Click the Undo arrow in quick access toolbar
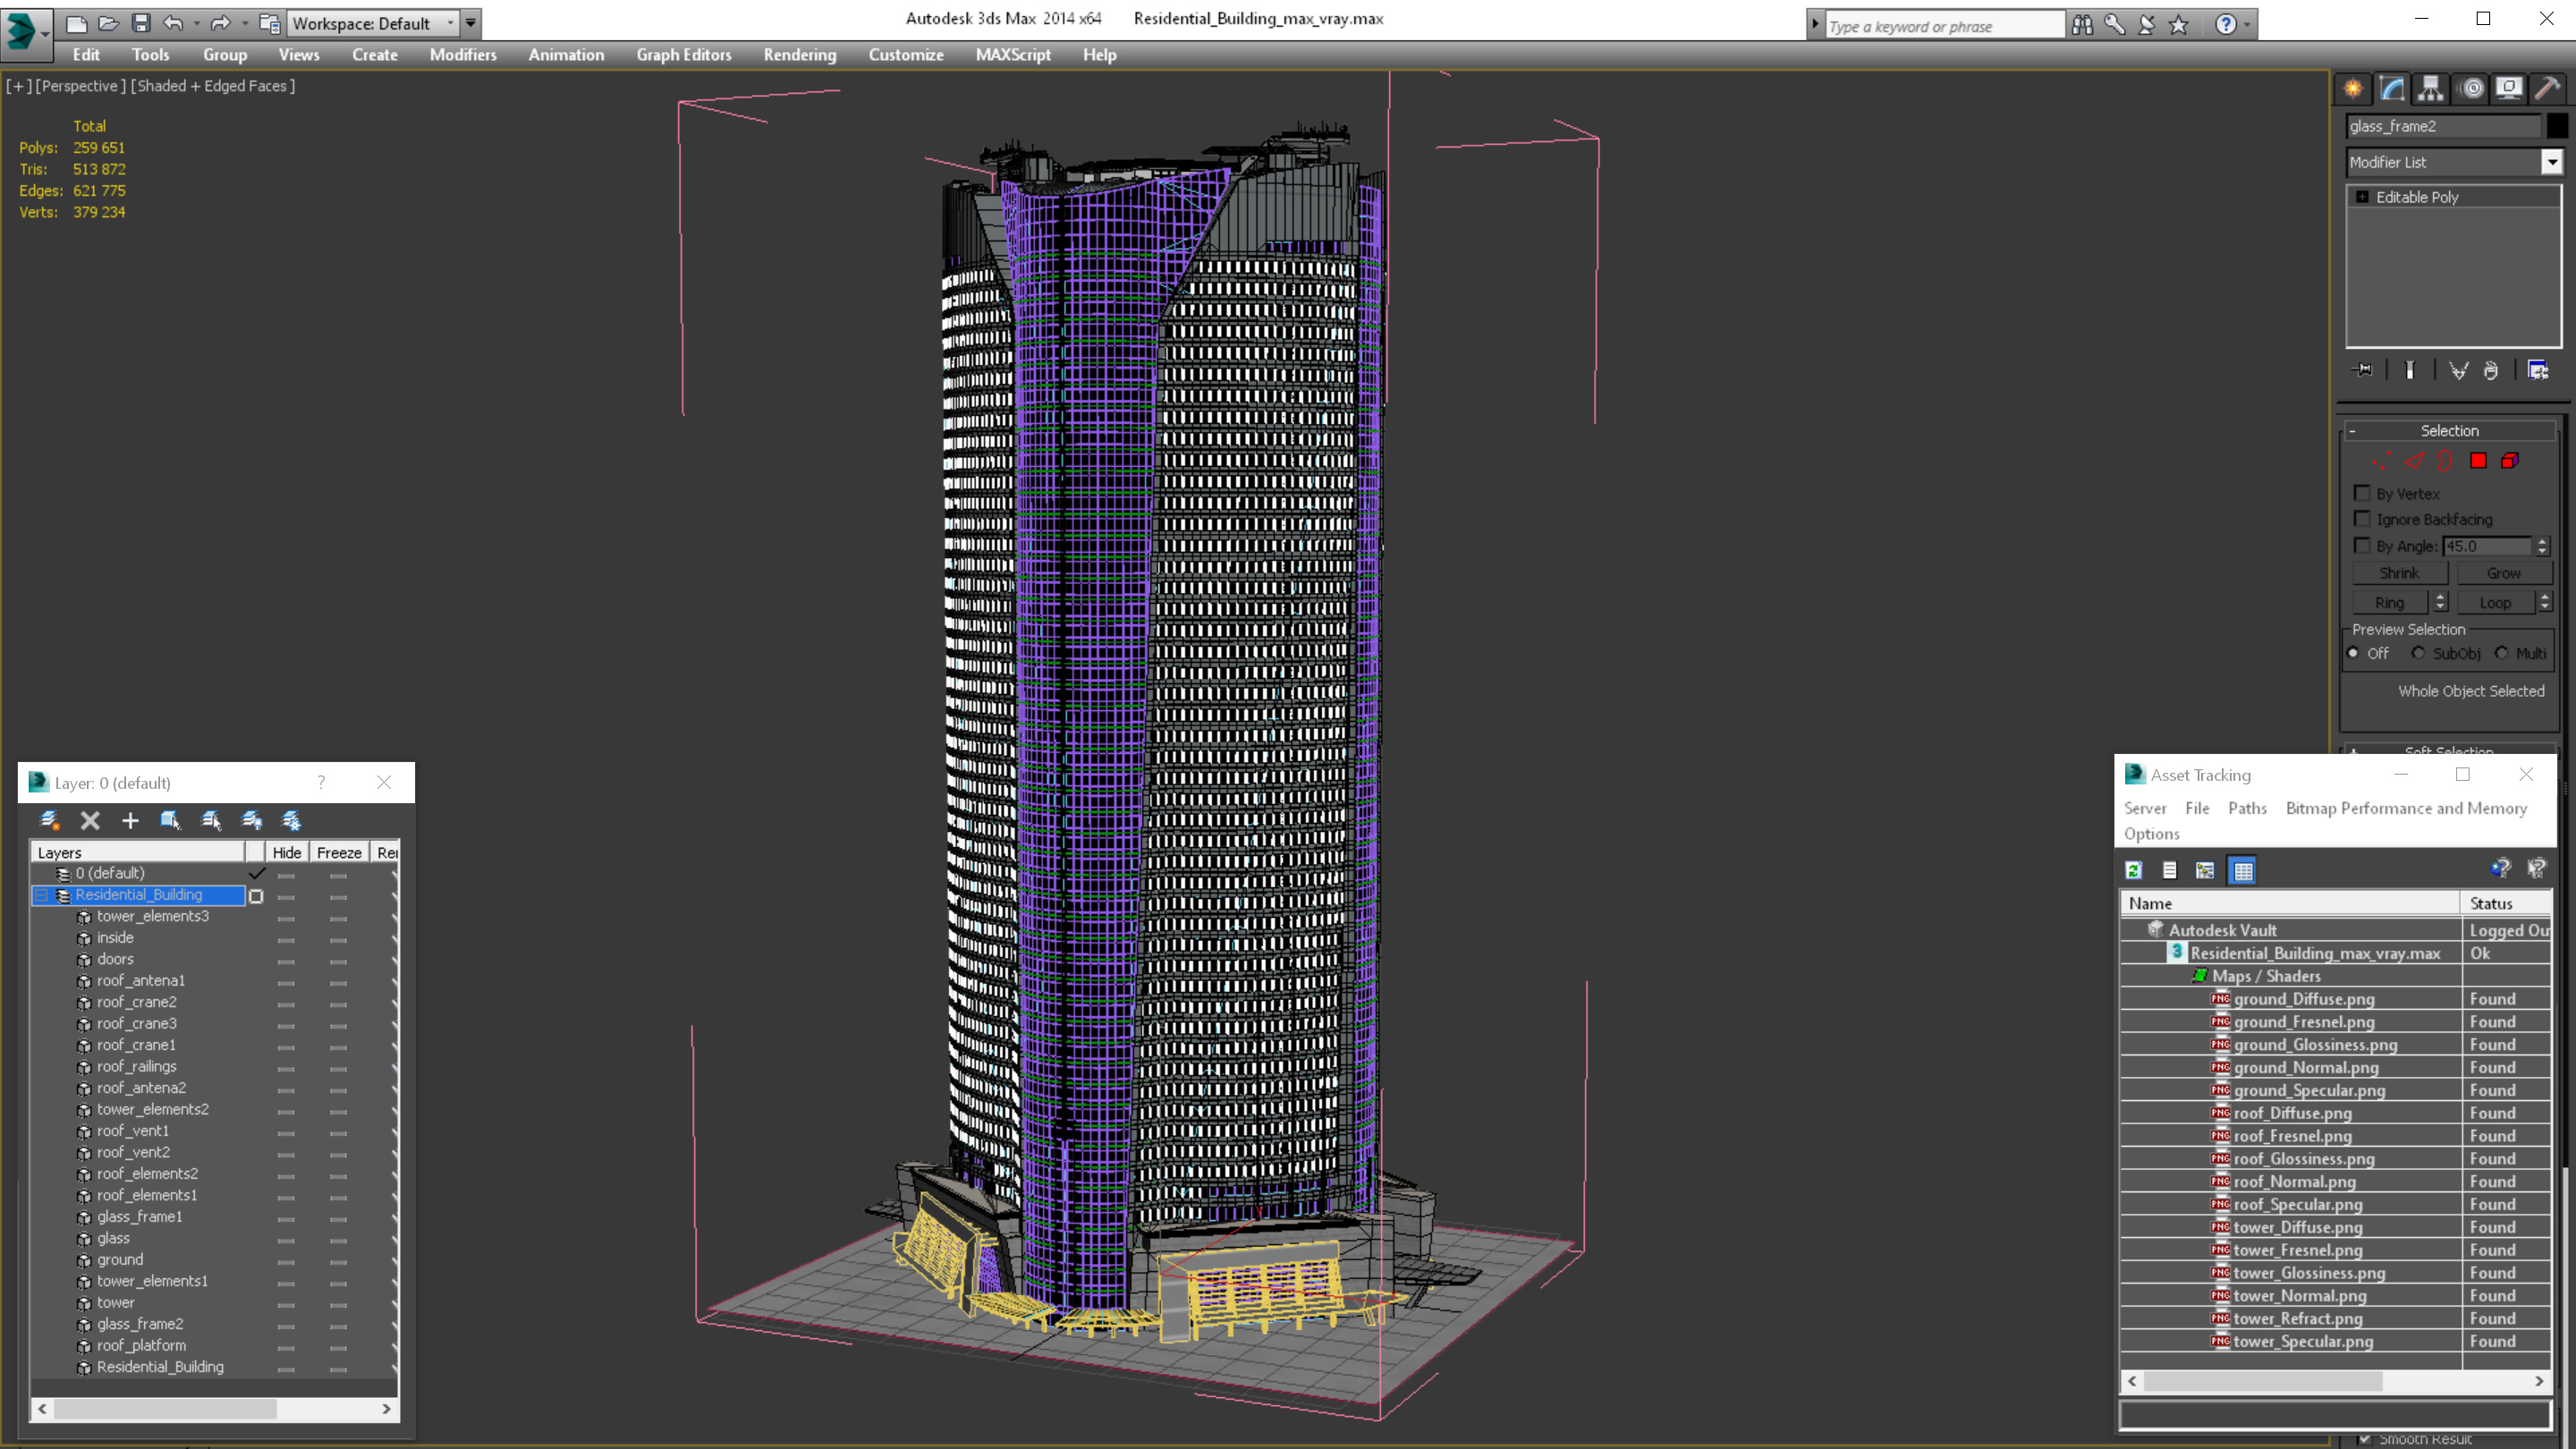Viewport: 2576px width, 1449px height. (x=172, y=23)
